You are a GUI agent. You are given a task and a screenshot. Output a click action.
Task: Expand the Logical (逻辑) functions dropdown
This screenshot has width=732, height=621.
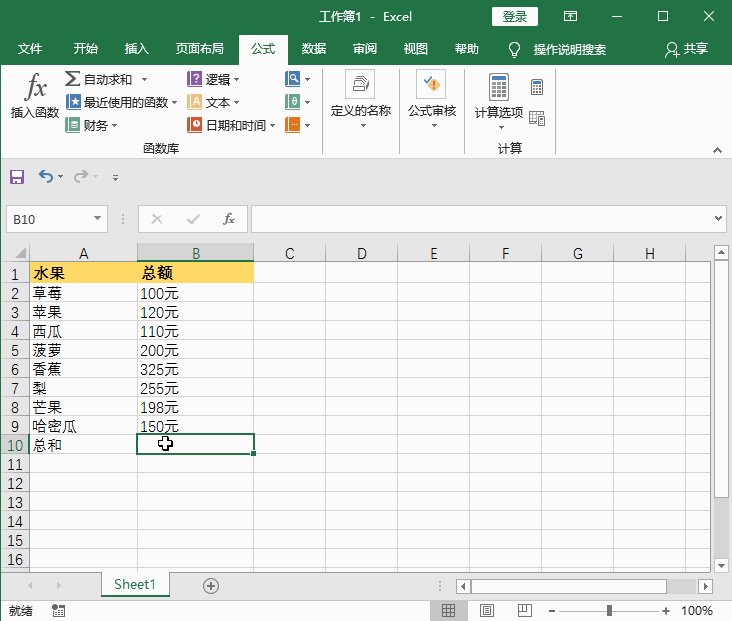pos(214,79)
